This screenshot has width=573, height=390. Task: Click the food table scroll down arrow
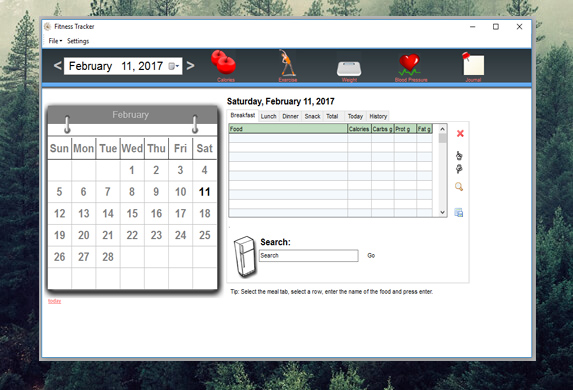(x=443, y=212)
